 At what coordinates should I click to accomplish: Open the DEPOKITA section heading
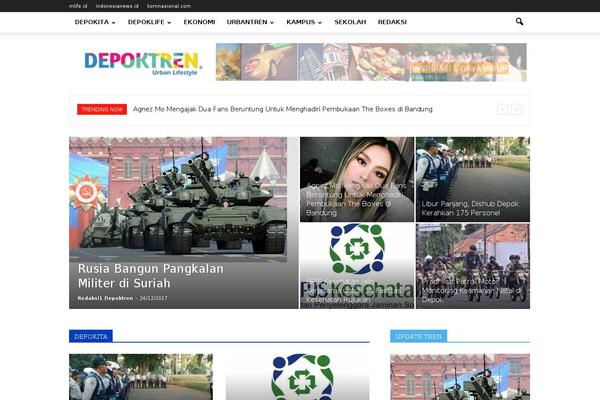tap(91, 336)
